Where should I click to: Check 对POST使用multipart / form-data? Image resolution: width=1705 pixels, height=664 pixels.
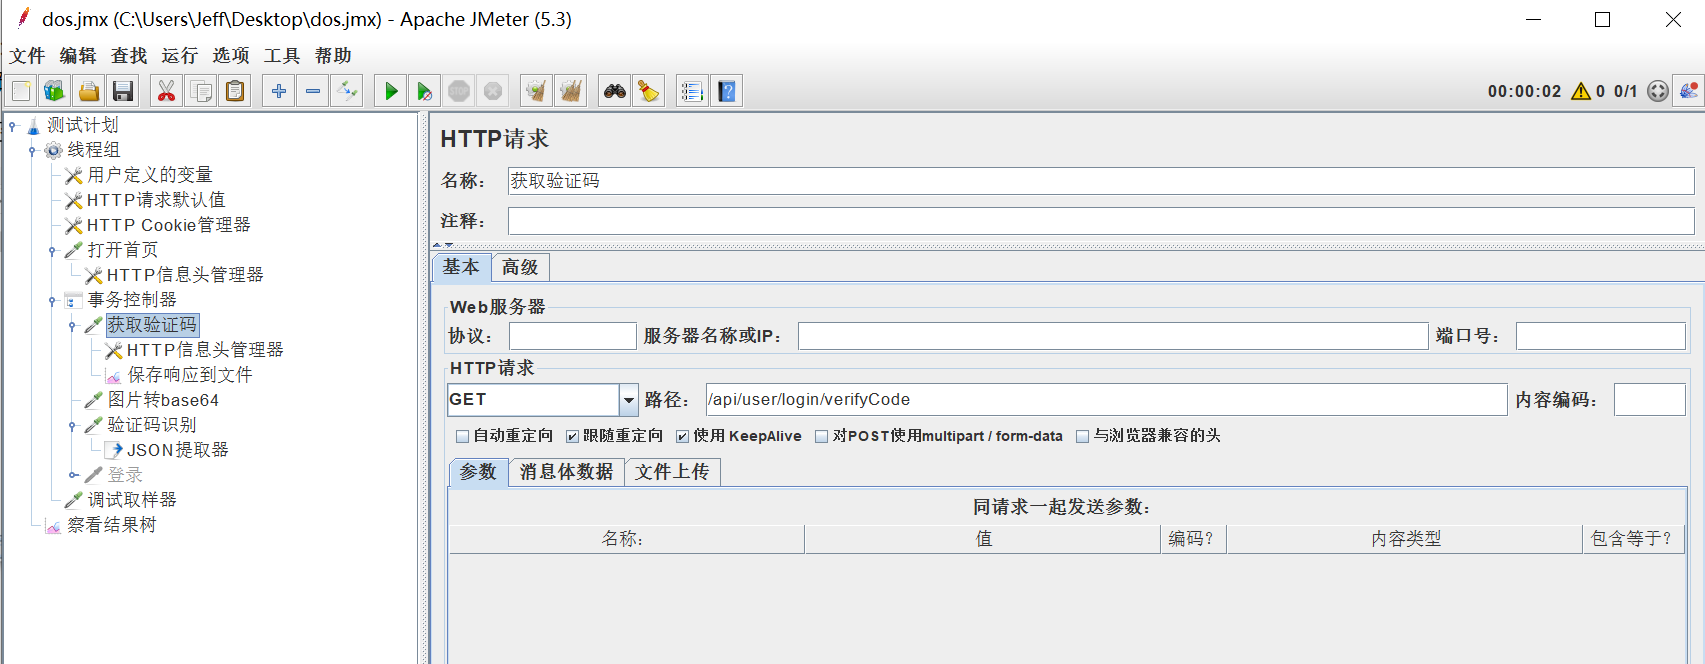pyautogui.click(x=821, y=436)
